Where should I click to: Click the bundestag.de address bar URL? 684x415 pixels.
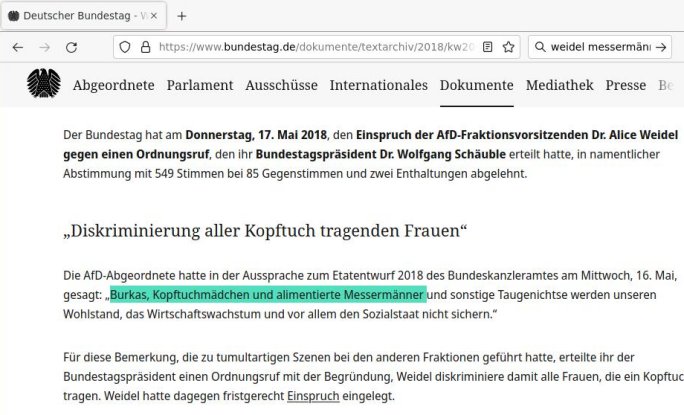[x=316, y=47]
